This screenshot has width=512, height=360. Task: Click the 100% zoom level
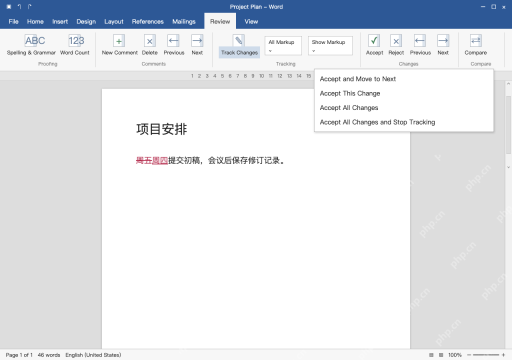tap(455, 355)
